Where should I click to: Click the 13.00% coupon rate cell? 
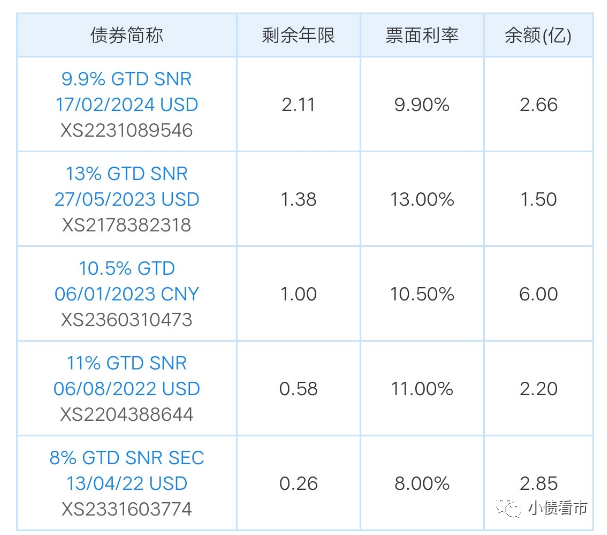point(421,199)
